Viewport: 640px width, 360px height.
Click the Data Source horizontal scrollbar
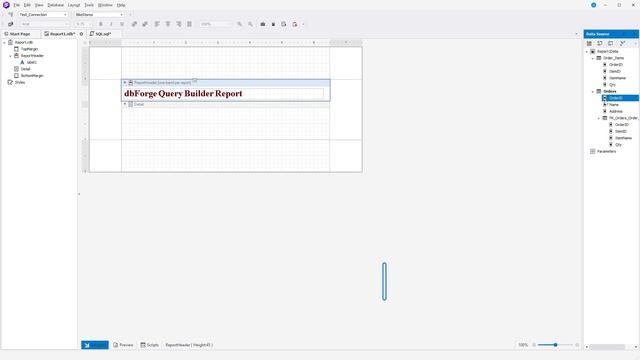click(606, 347)
